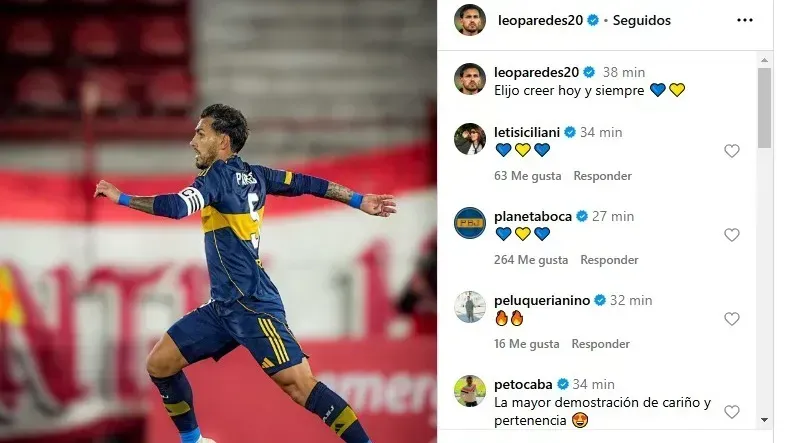Reply to letisiciliani's comment
Image resolution: width=809 pixels, height=443 pixels.
602,176
